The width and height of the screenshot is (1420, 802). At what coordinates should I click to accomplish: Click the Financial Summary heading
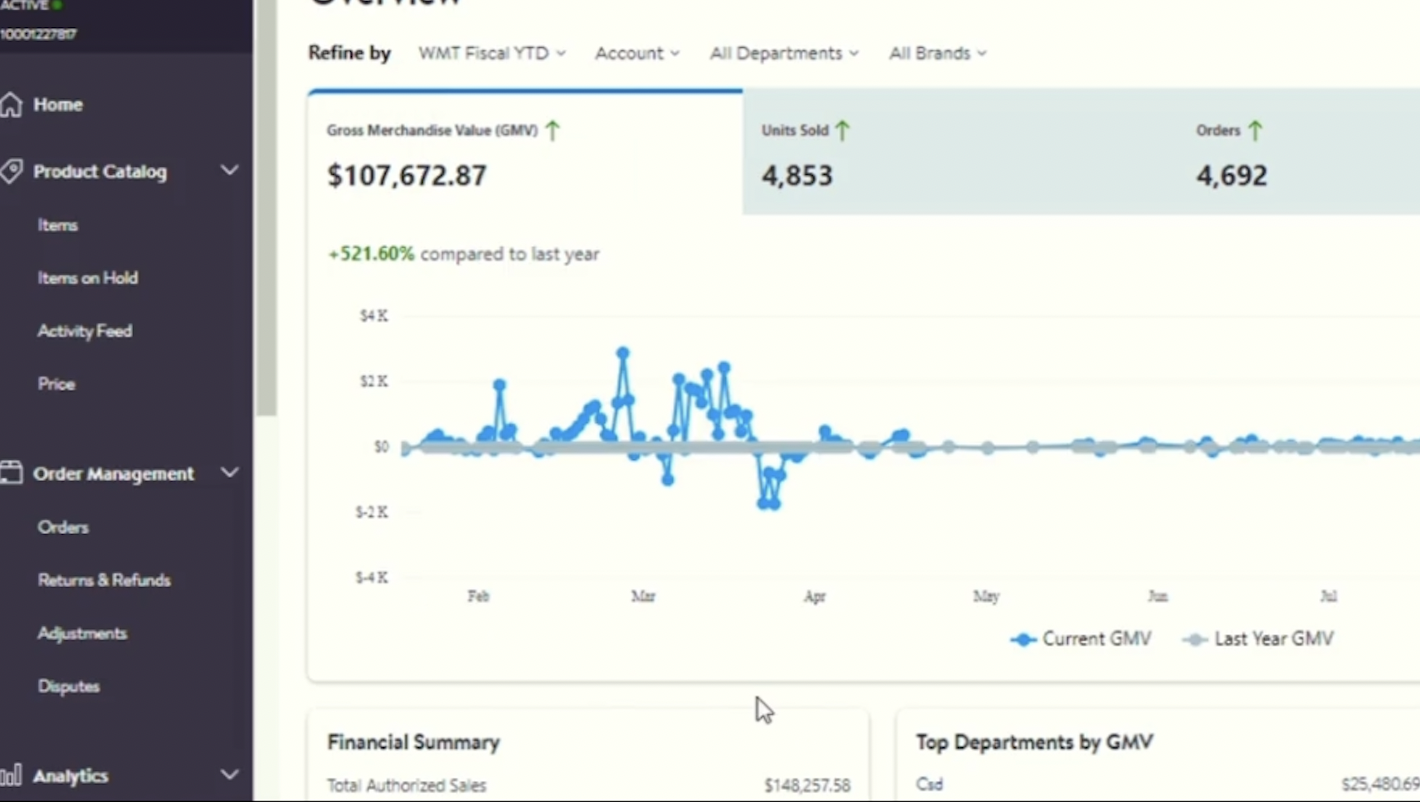413,742
